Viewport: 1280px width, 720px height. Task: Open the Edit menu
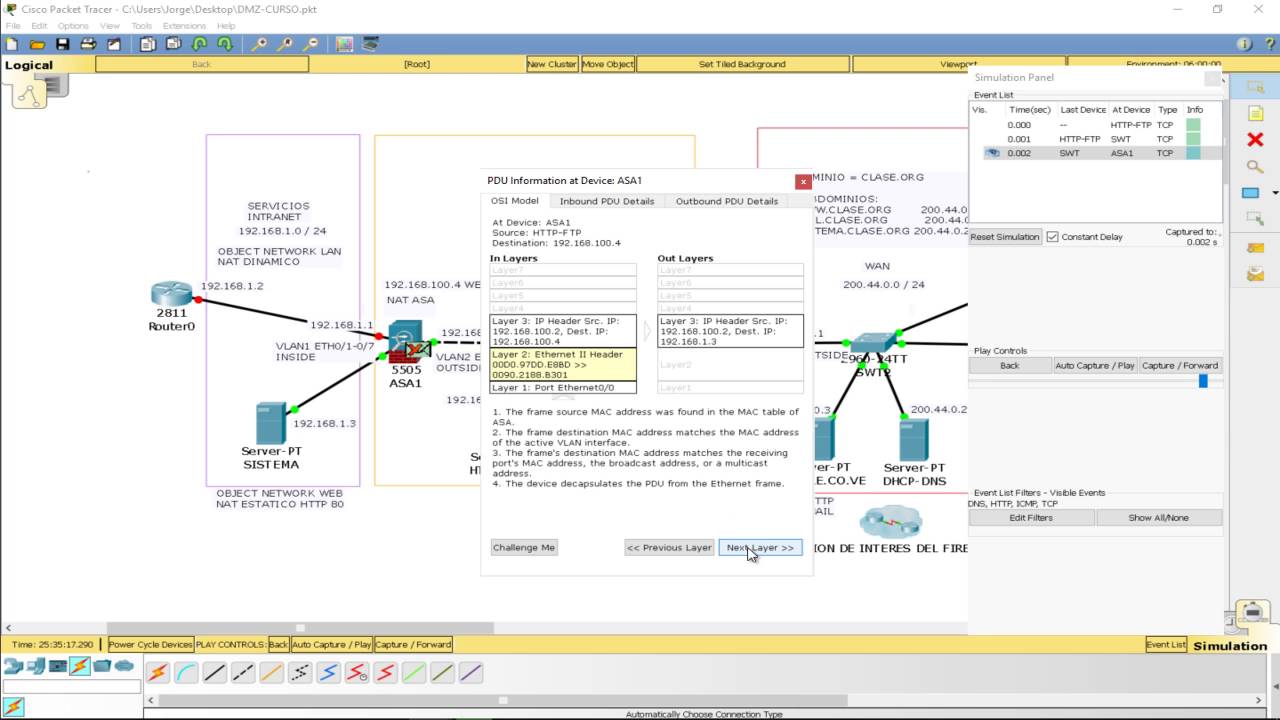[39, 26]
